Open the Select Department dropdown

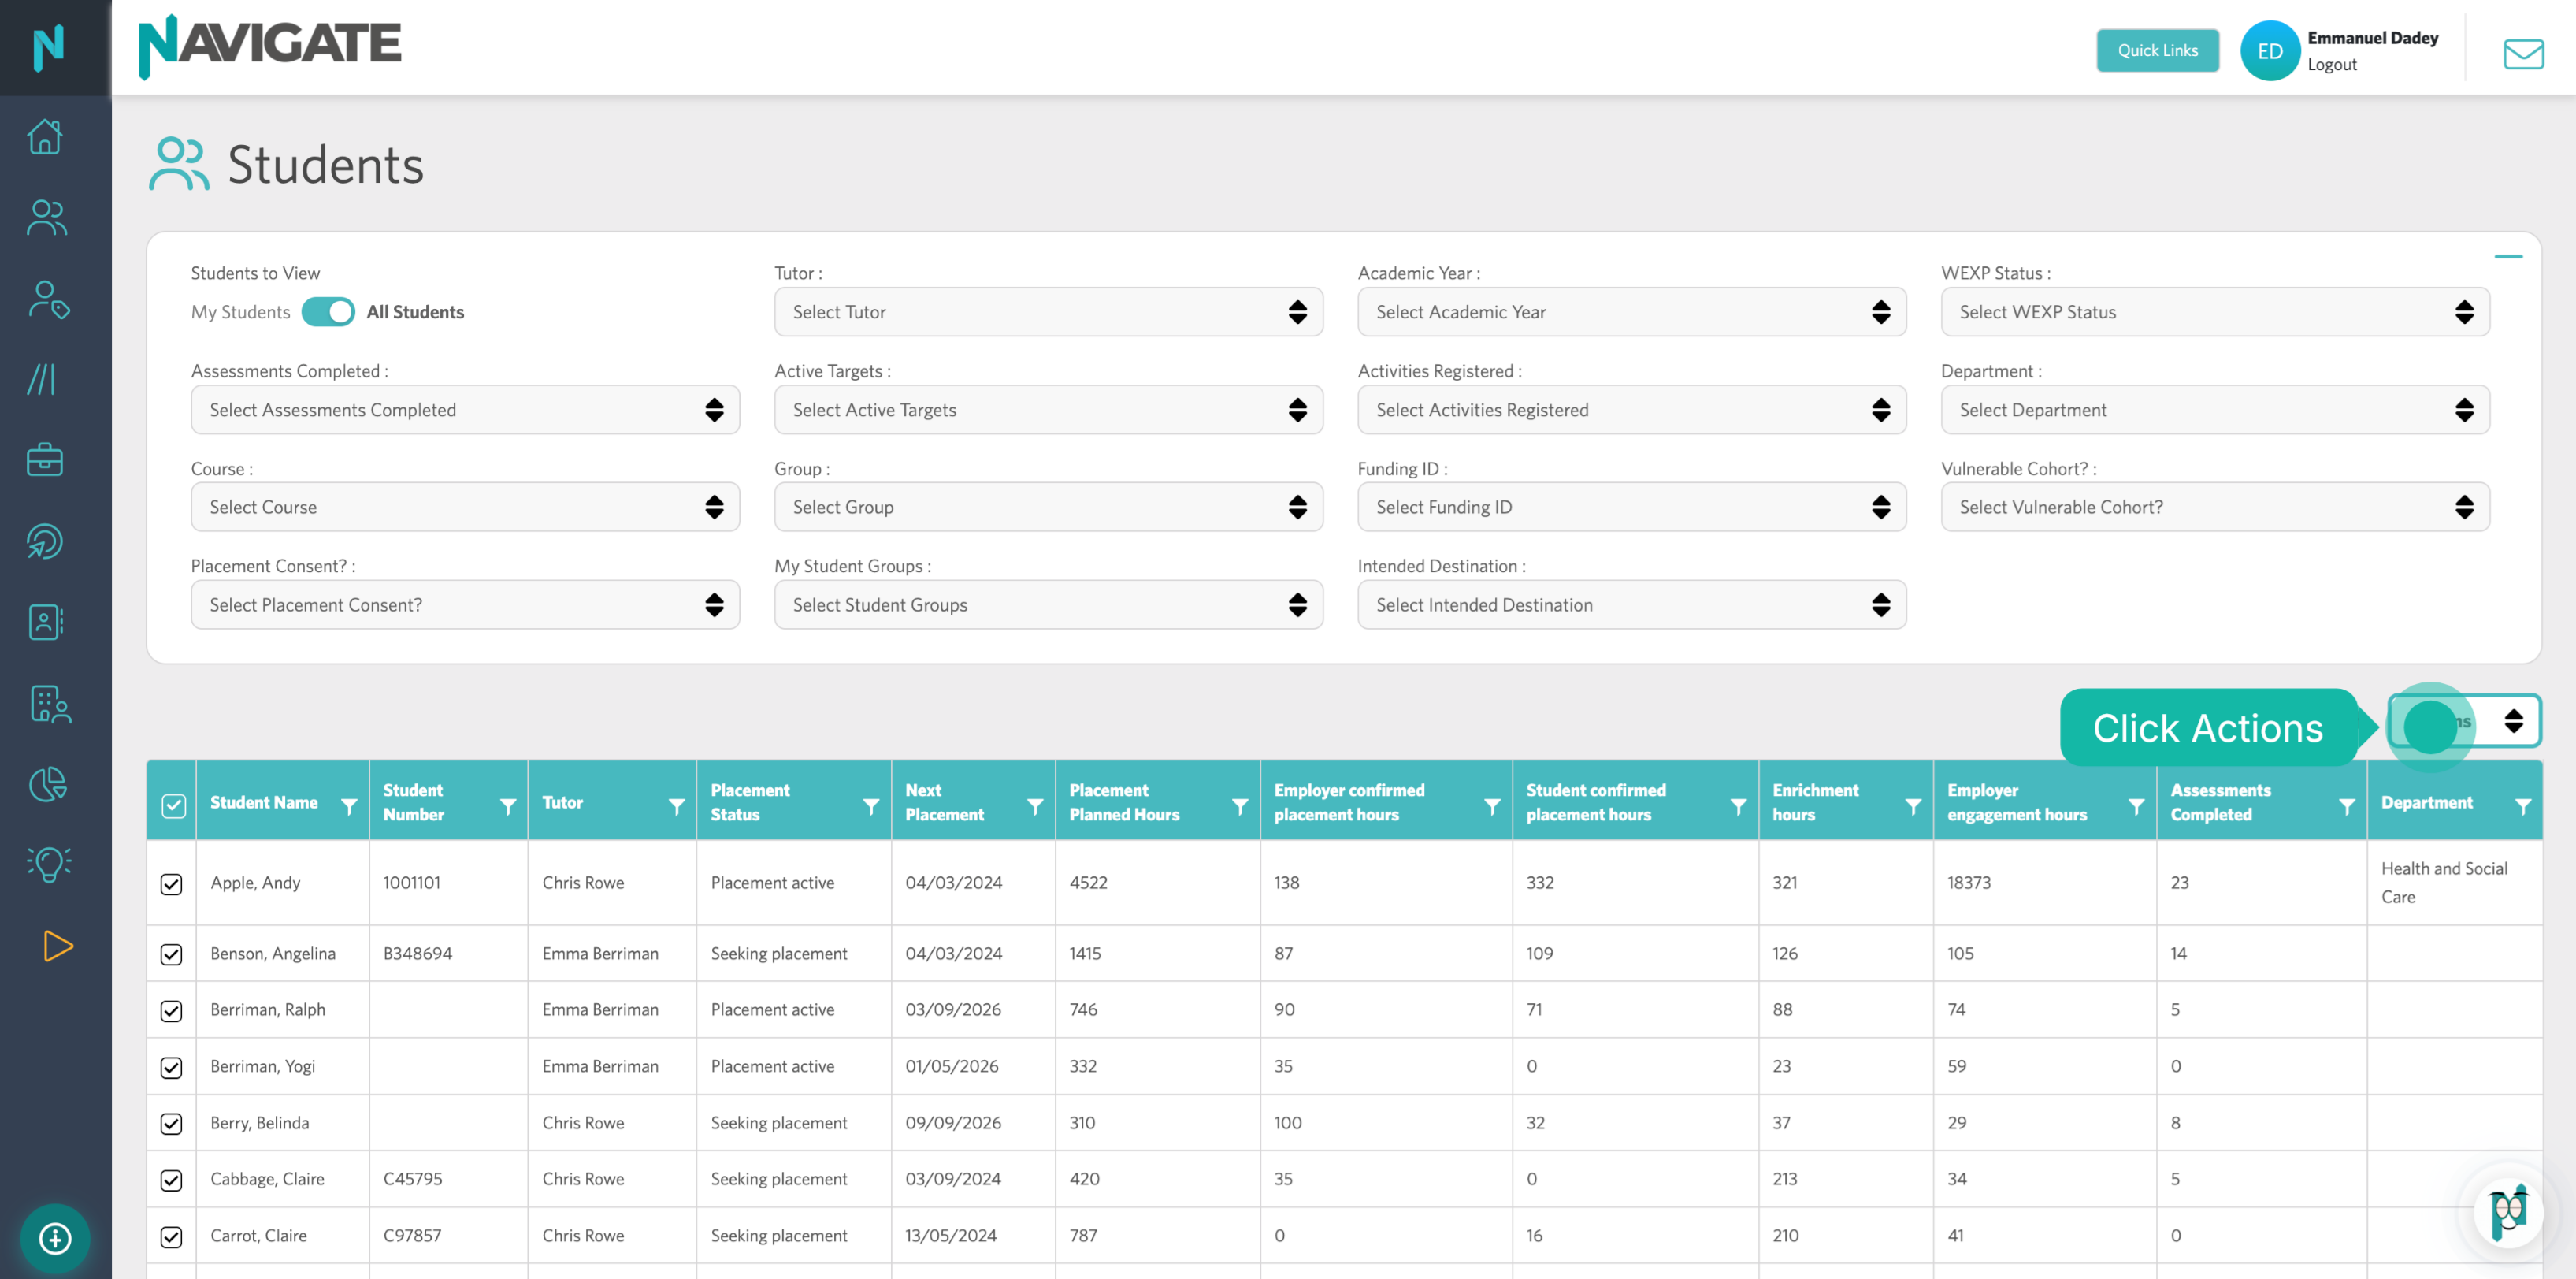click(2215, 410)
